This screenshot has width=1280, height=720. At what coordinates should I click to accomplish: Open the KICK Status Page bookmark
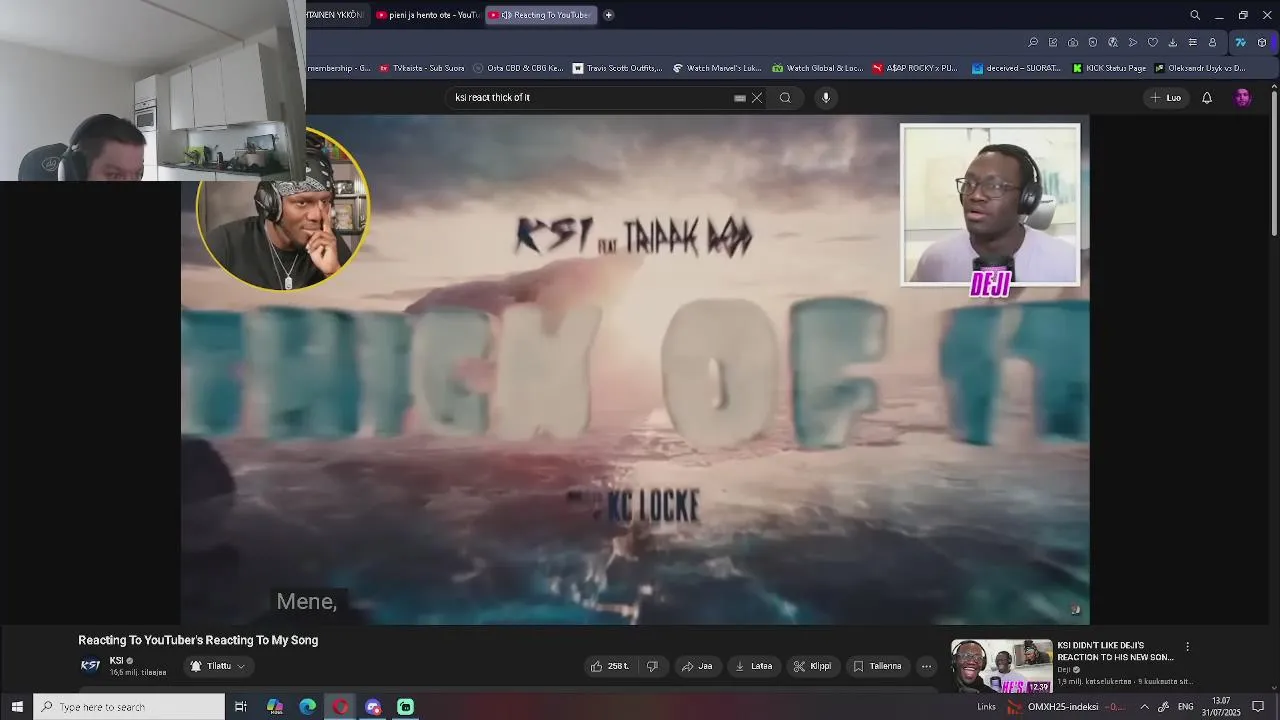pos(1109,68)
